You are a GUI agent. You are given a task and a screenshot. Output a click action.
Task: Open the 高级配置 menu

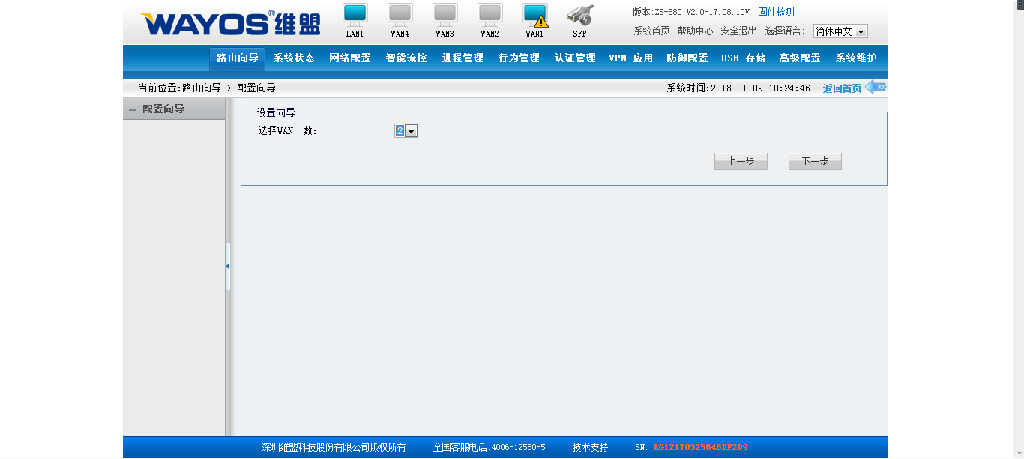click(x=800, y=58)
